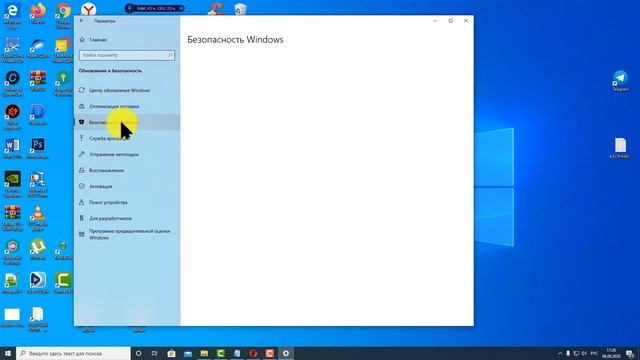Image resolution: width=640 pixels, height=360 pixels.
Task: Open Cortana circle on taskbar
Action: click(x=138, y=353)
